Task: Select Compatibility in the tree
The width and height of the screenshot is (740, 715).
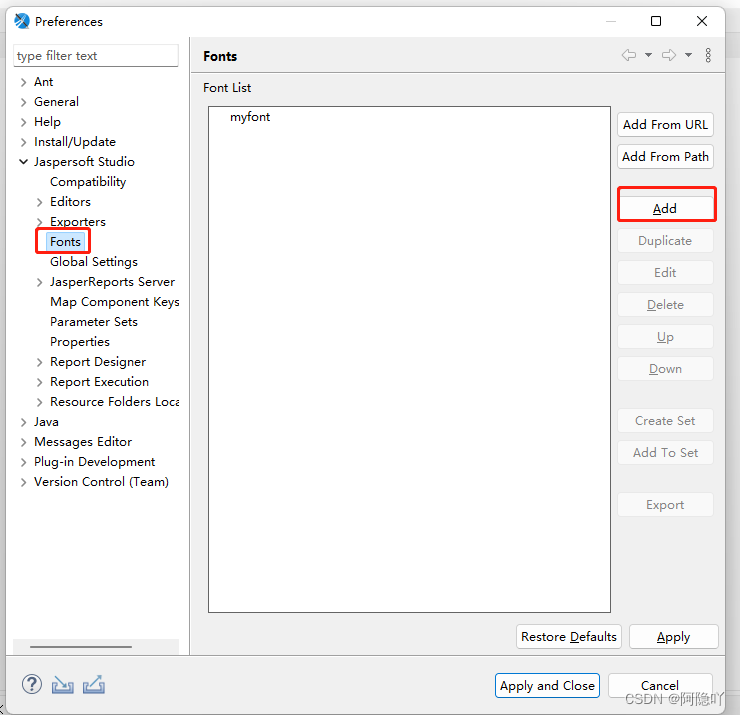Action: click(x=88, y=182)
